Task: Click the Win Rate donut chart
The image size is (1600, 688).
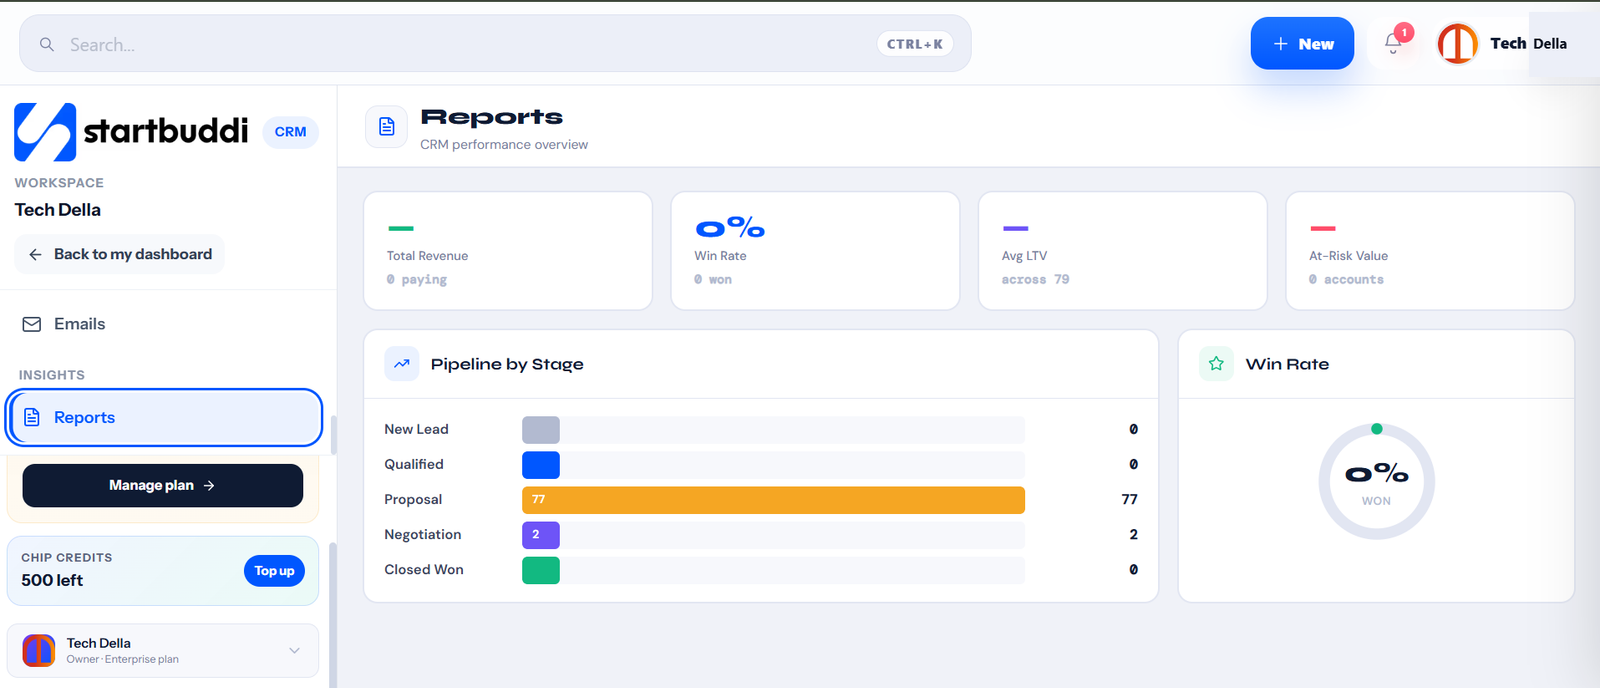Action: pyautogui.click(x=1376, y=481)
